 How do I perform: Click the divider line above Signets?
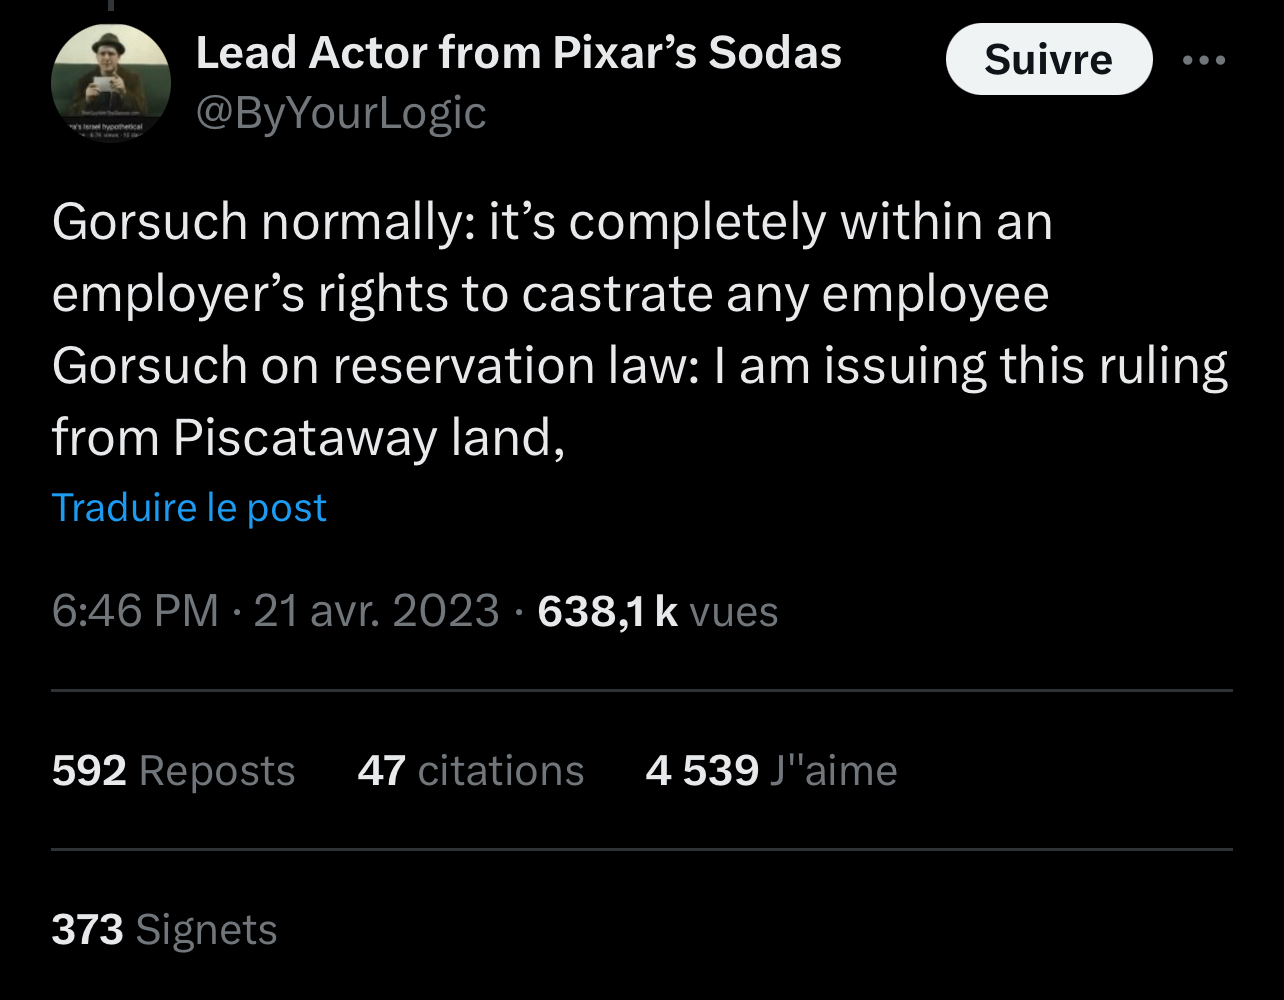coord(641,850)
